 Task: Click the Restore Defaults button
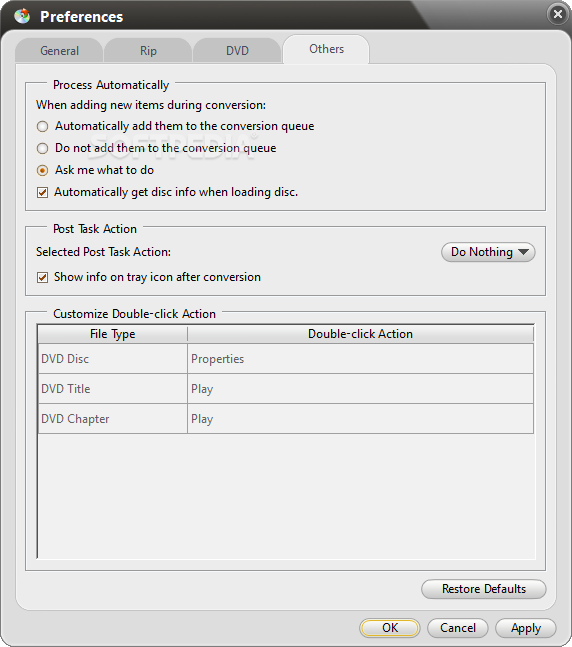(x=484, y=589)
